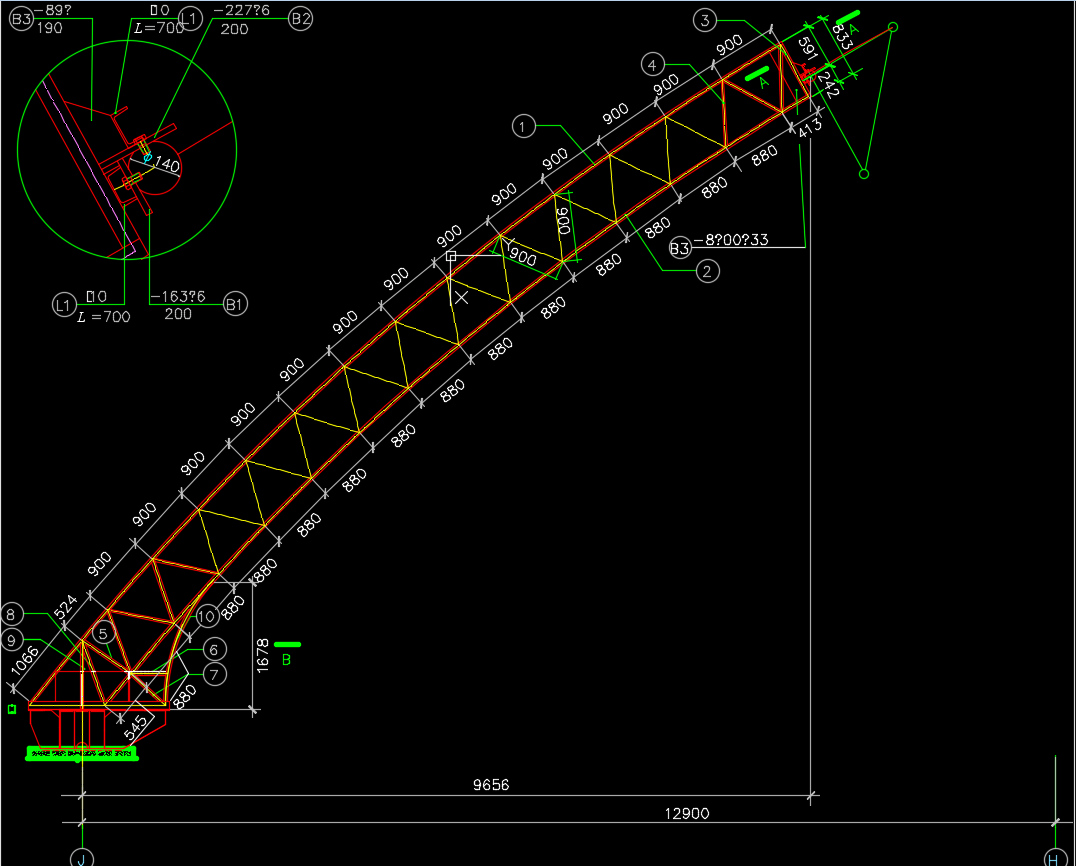Click callout bubble number 4
The height and width of the screenshot is (866, 1076).
[653, 65]
